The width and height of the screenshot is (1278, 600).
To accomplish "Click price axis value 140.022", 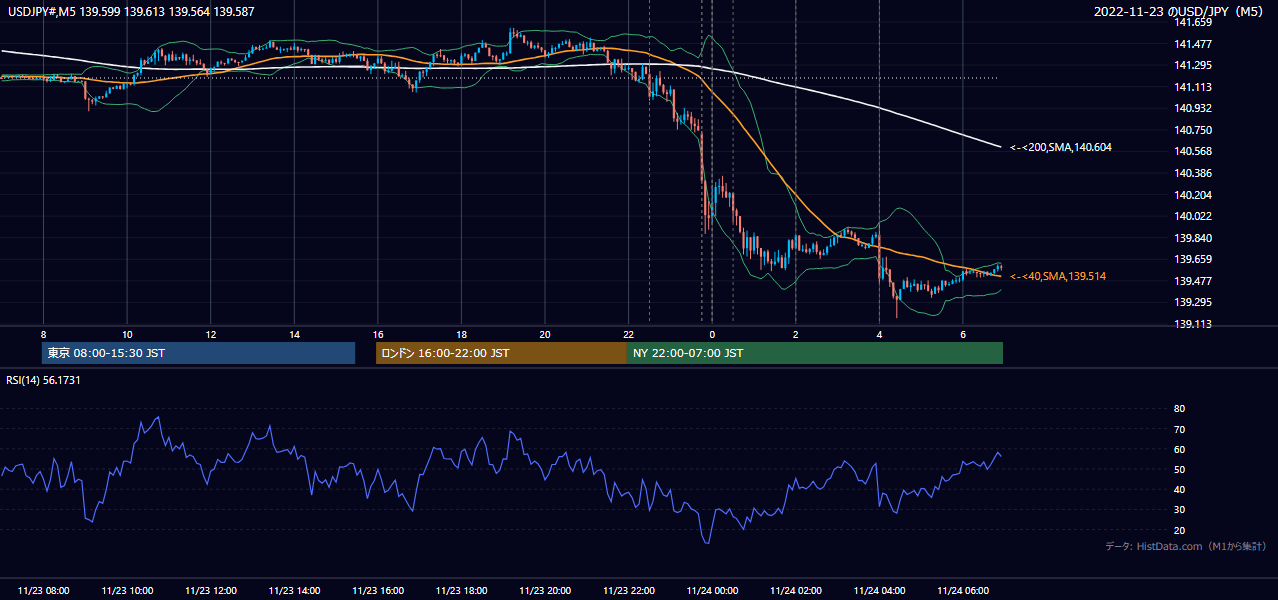I will [x=1194, y=216].
